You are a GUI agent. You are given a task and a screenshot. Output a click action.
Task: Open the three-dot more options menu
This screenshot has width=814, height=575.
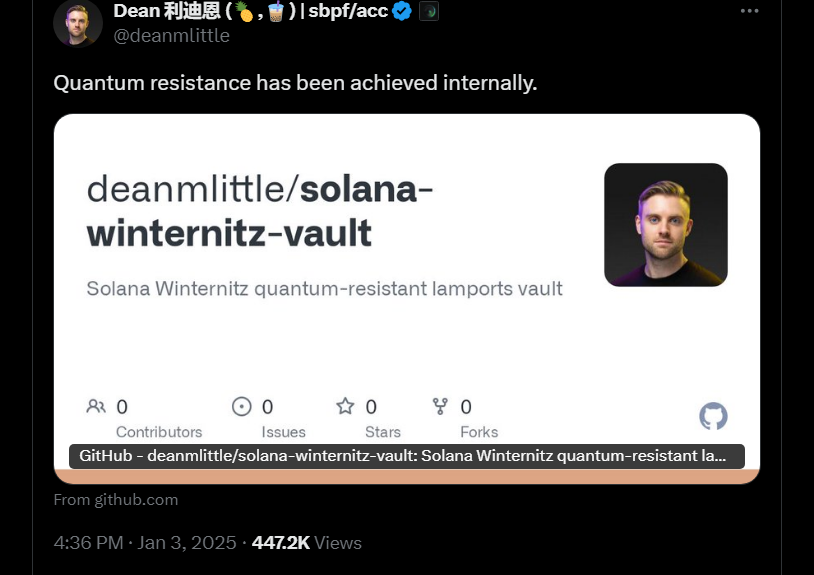[x=749, y=11]
